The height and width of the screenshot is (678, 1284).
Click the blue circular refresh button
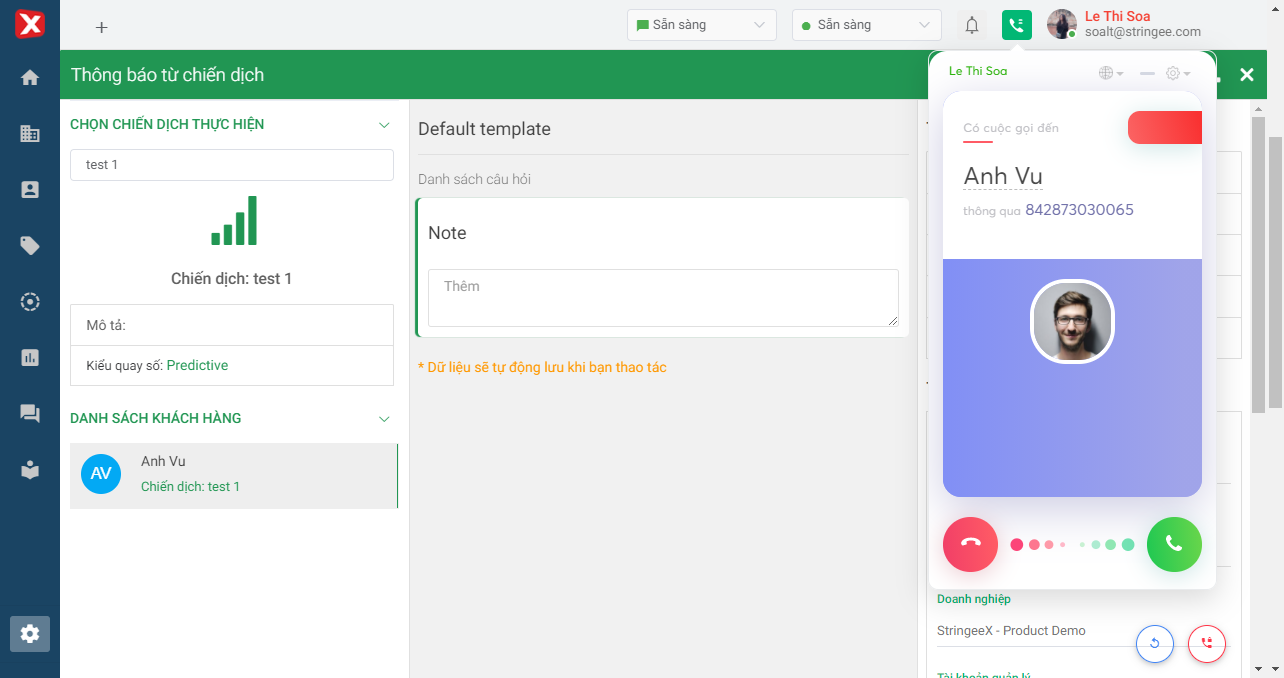(x=1155, y=643)
